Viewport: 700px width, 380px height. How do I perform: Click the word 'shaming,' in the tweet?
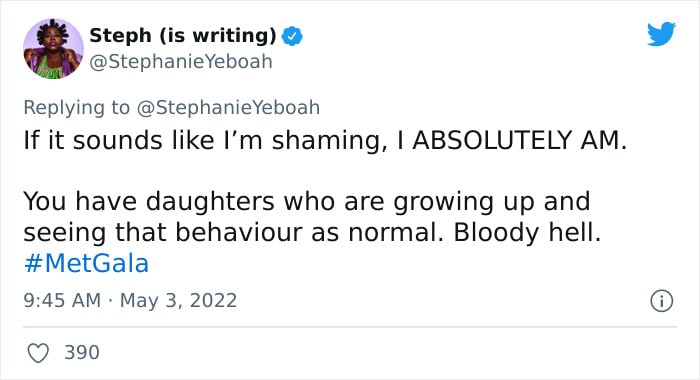pyautogui.click(x=329, y=141)
